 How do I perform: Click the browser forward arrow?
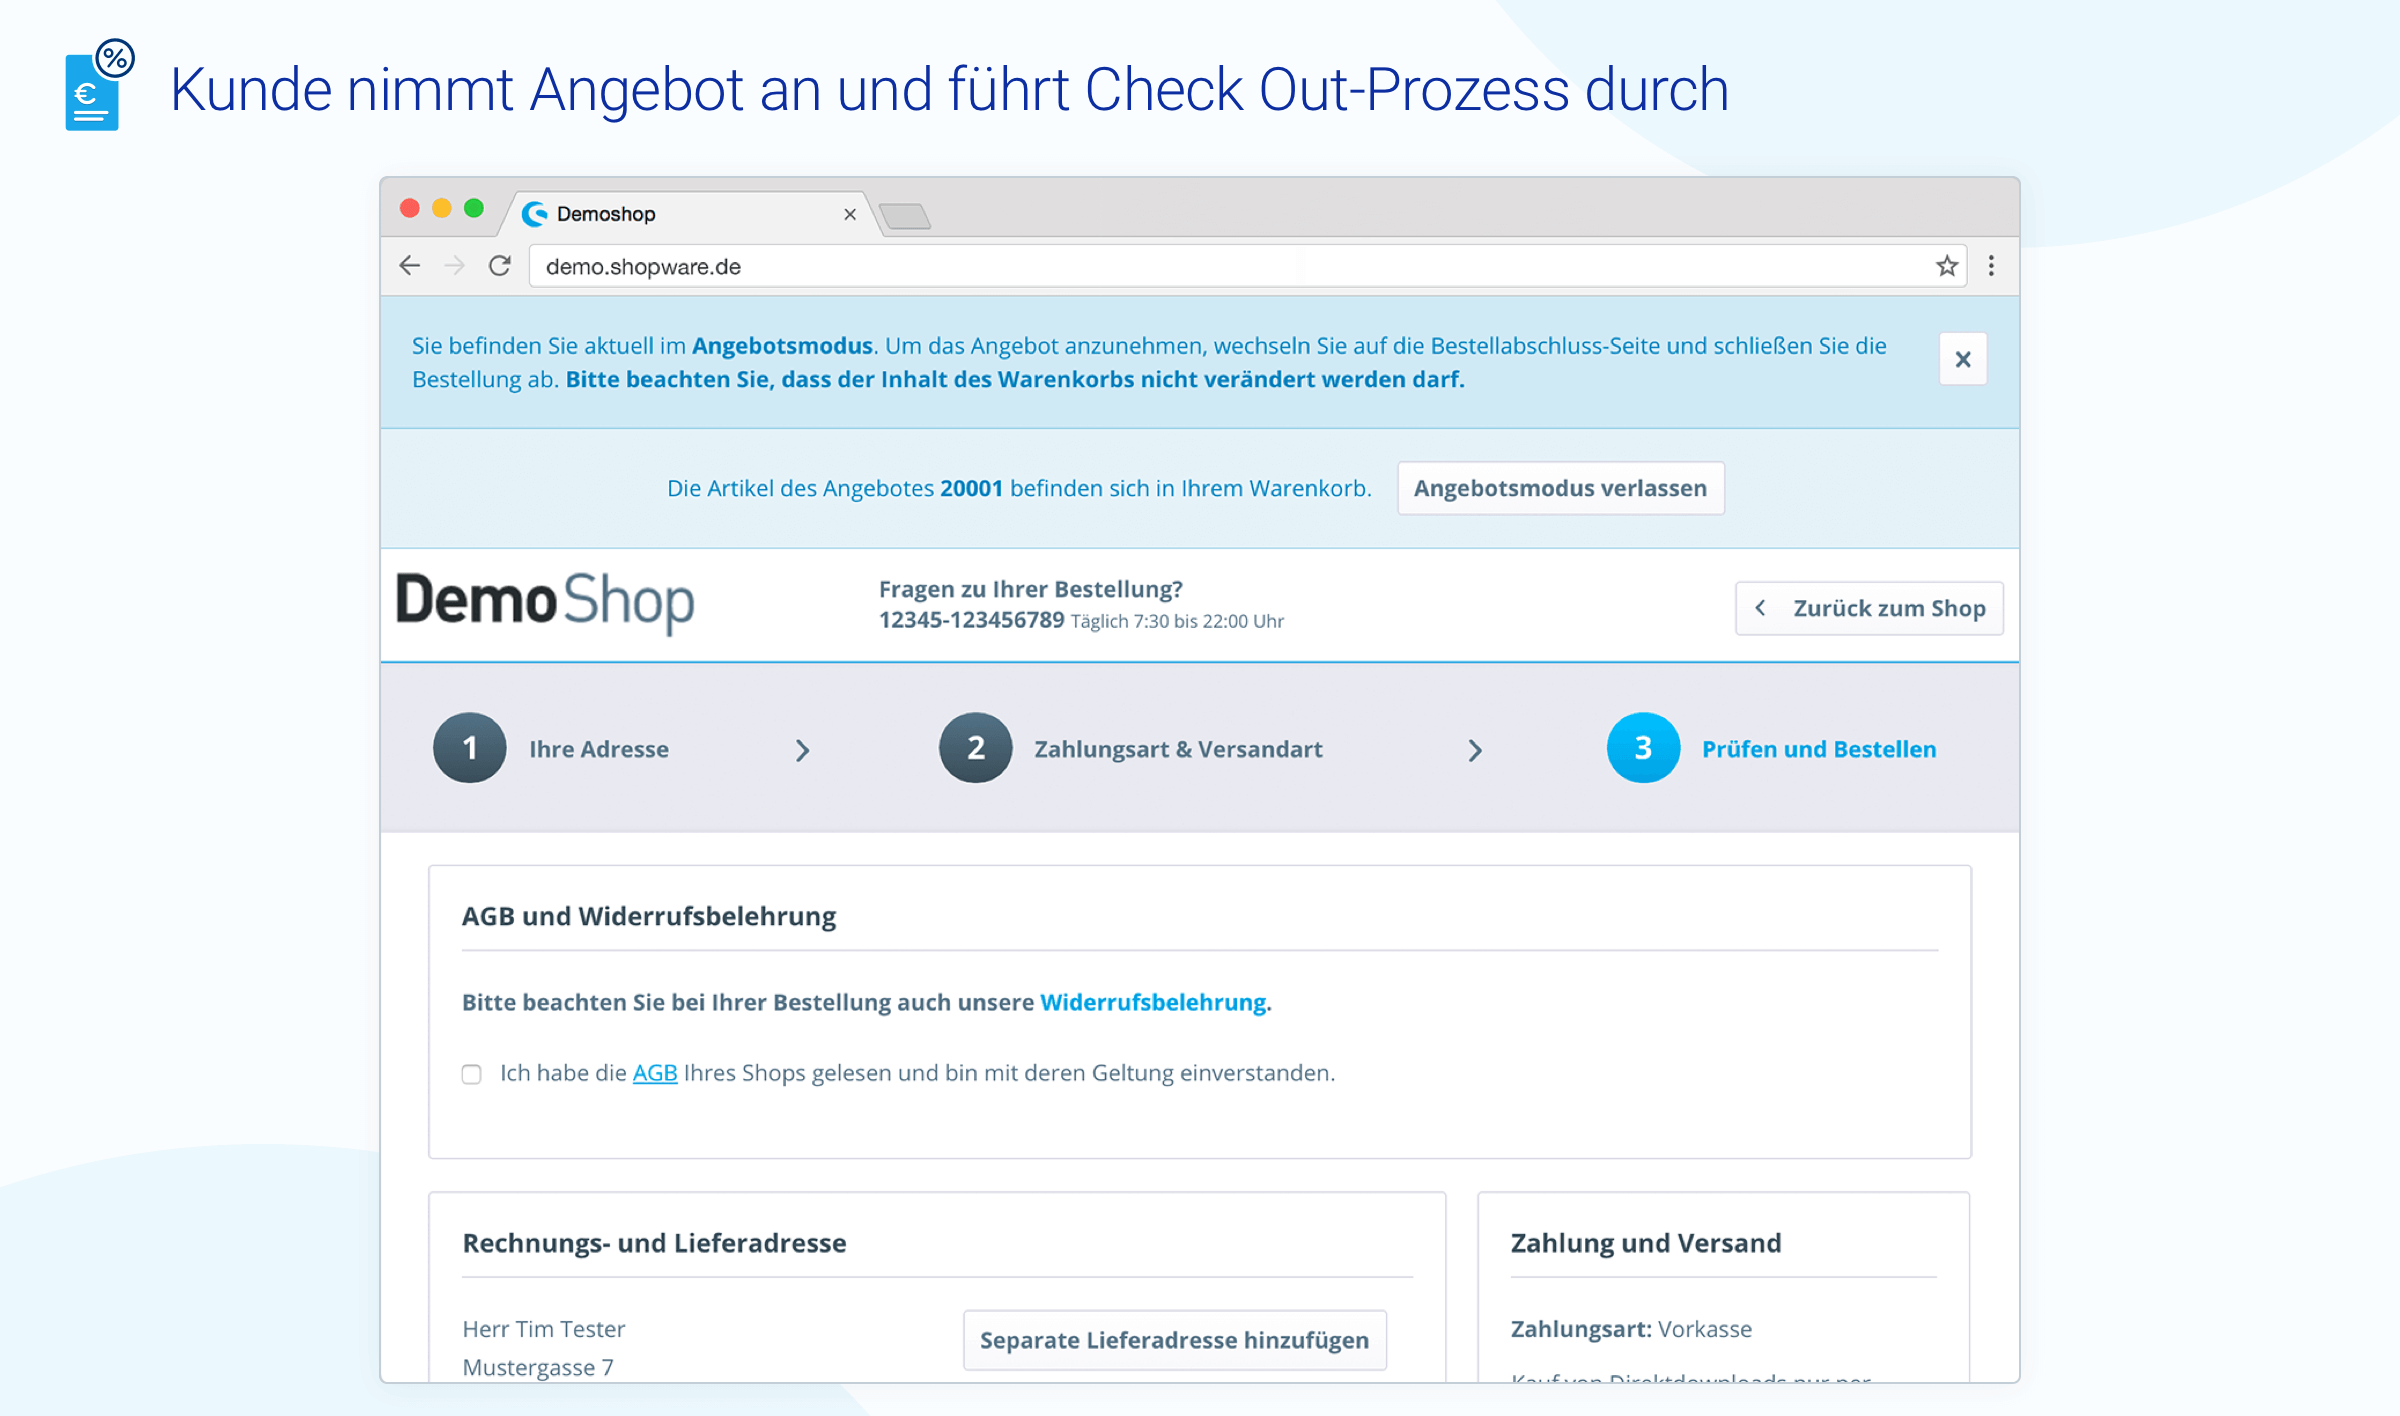(x=455, y=266)
